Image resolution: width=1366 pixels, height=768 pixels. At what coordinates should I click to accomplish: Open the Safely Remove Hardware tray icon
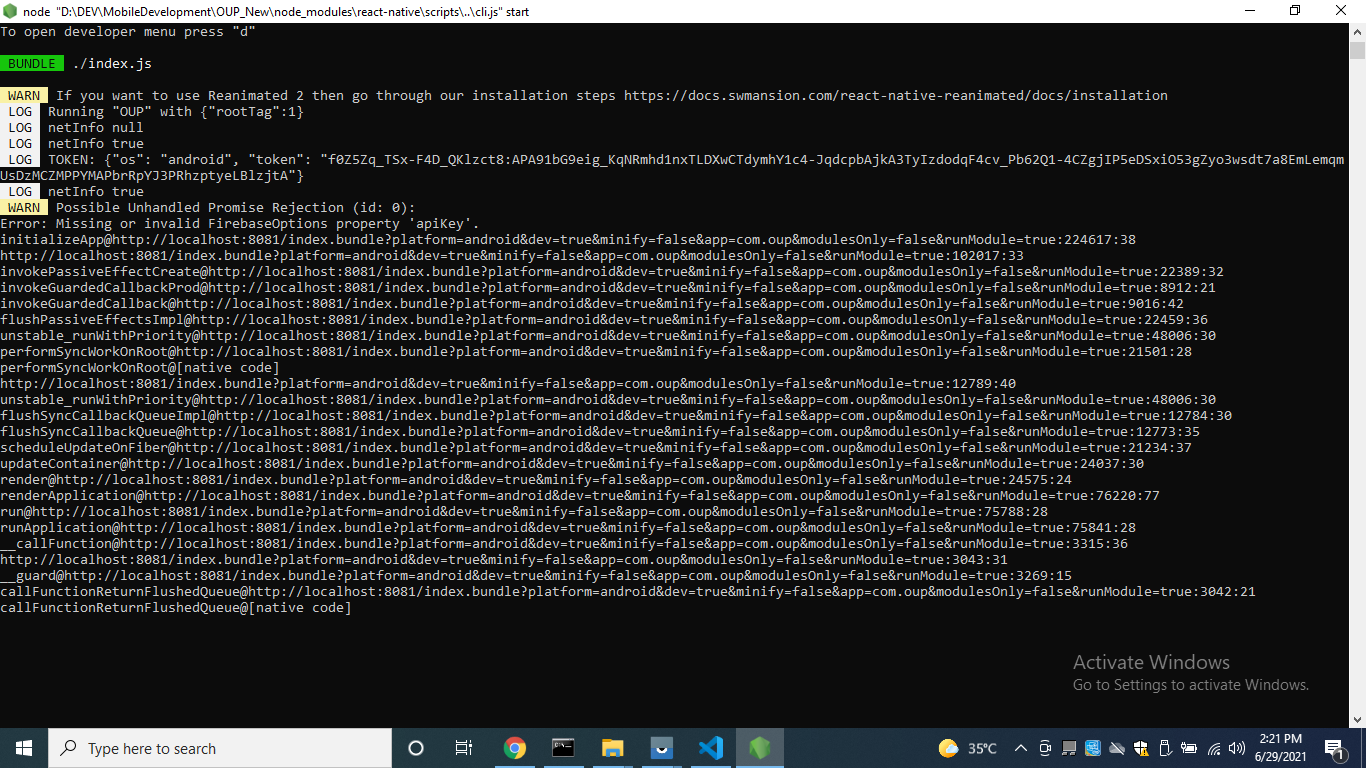click(1164, 747)
